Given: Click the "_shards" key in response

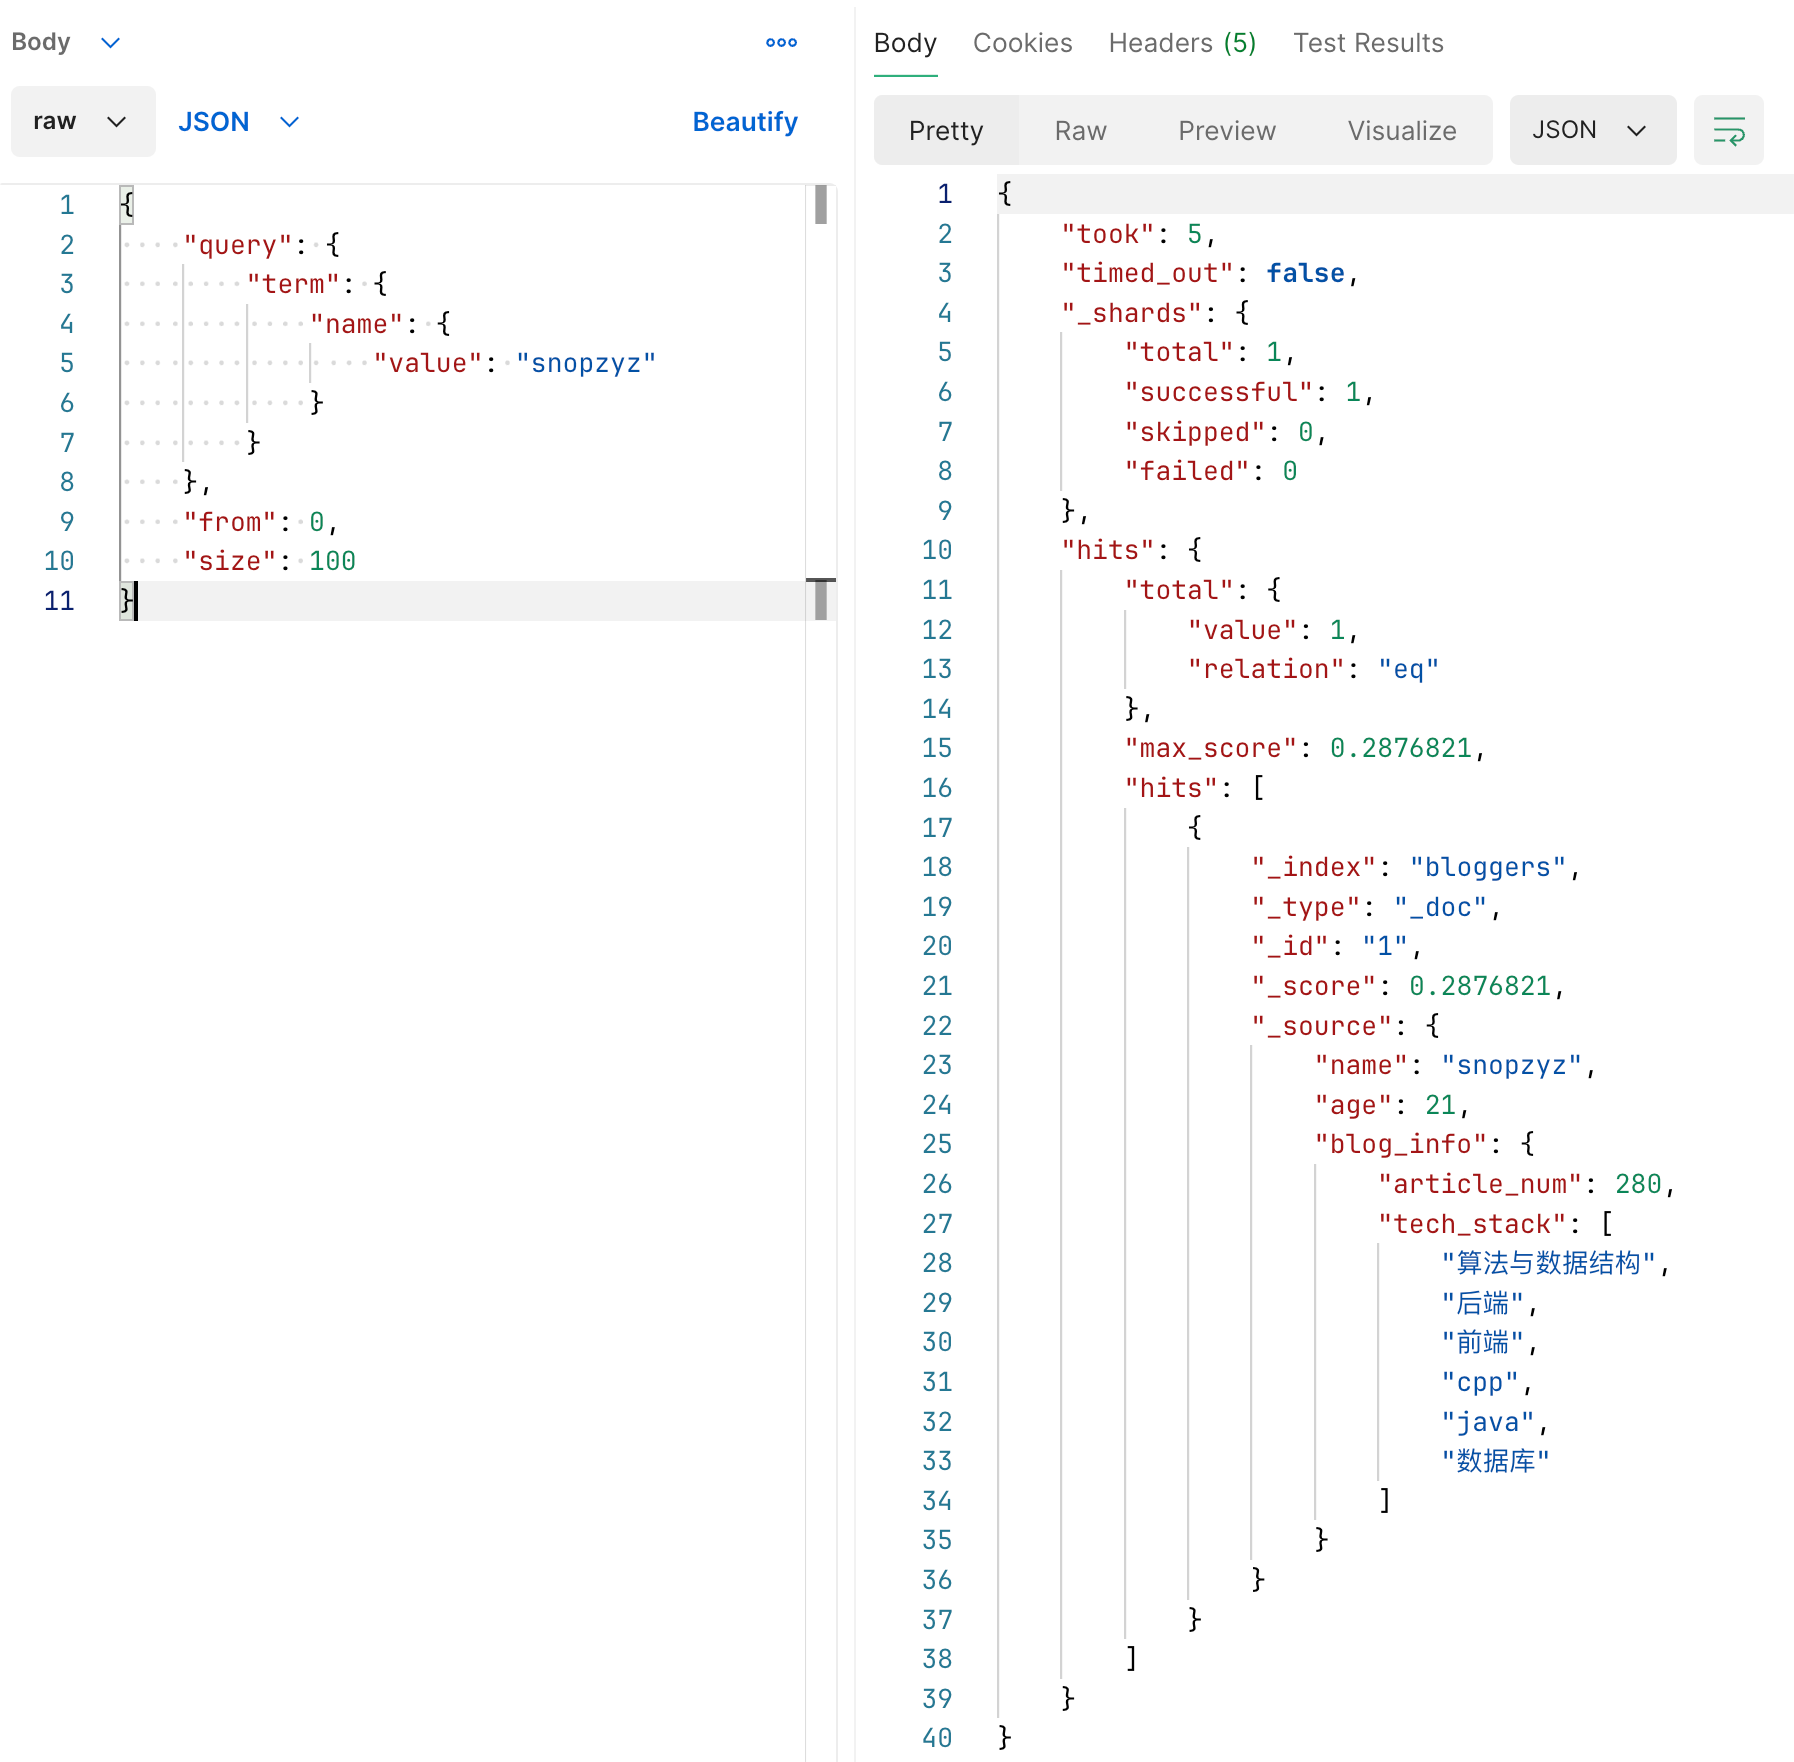Looking at the screenshot, I should [x=1131, y=313].
